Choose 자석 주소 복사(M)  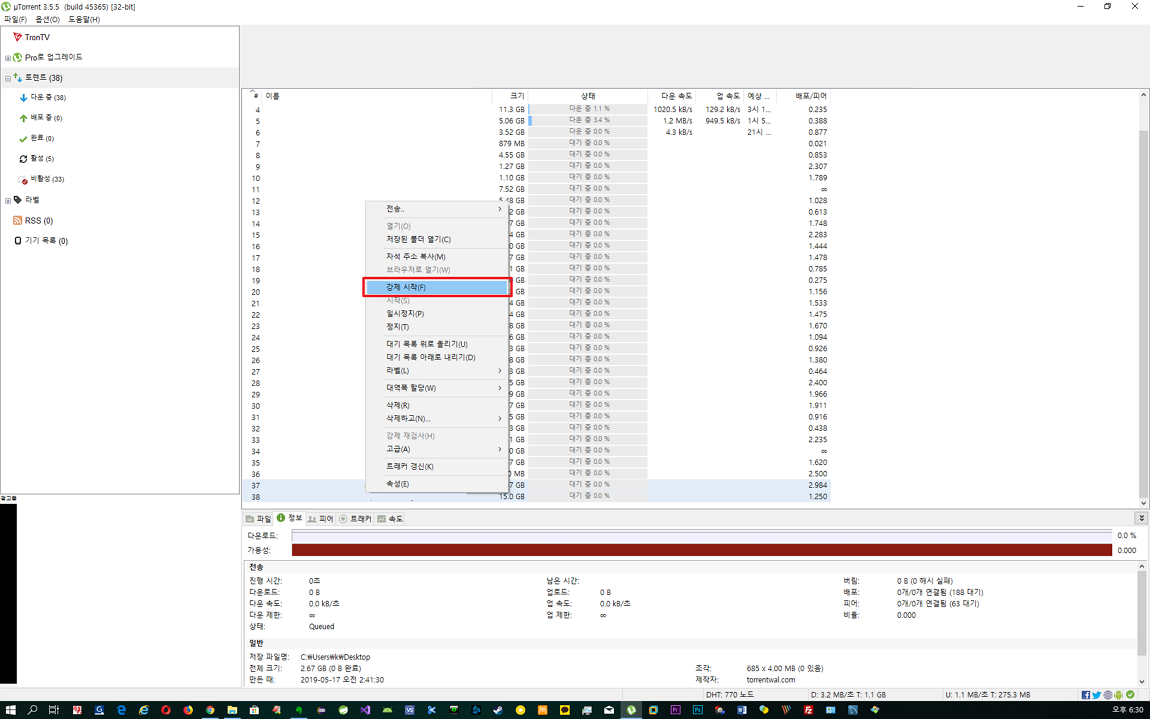[436, 257]
